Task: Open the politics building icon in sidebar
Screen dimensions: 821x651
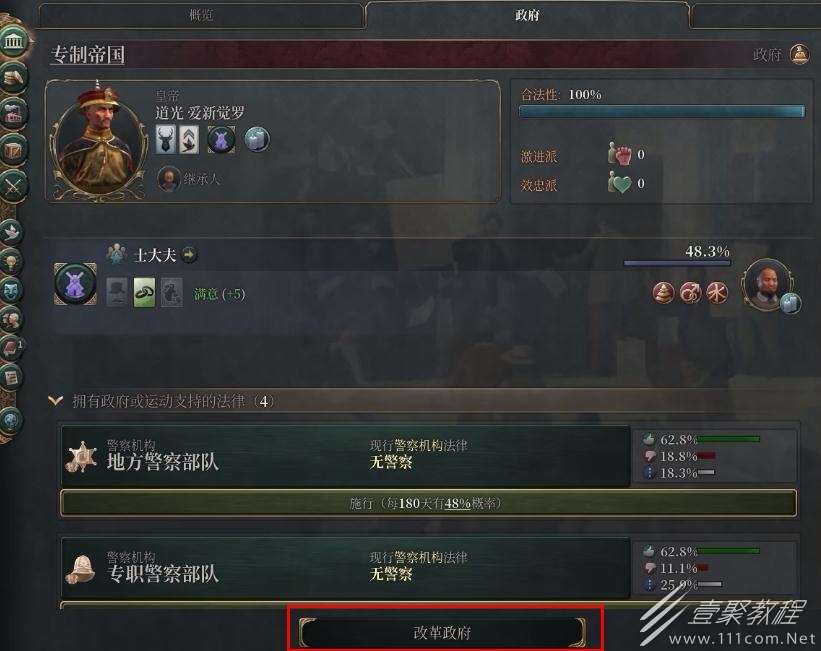Action: pos(14,41)
